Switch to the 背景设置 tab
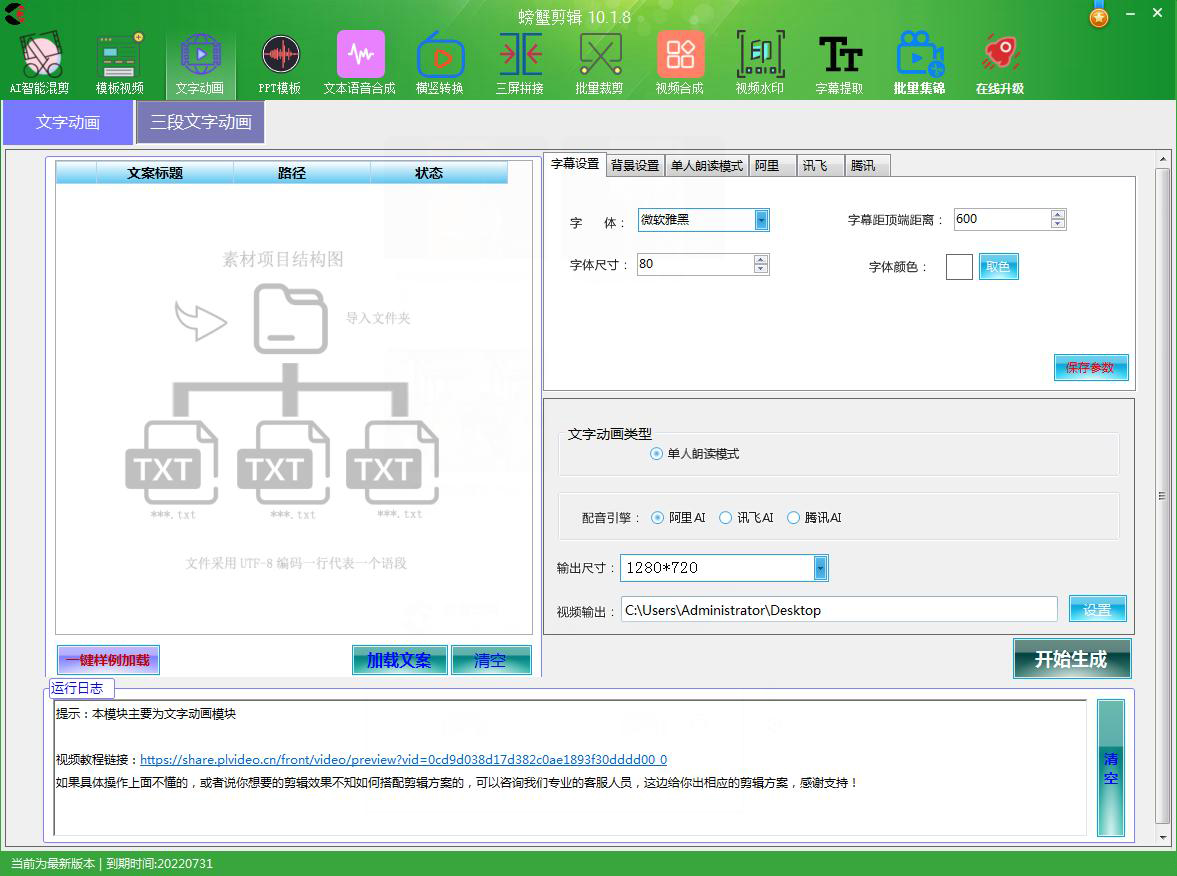1177x876 pixels. pyautogui.click(x=634, y=165)
